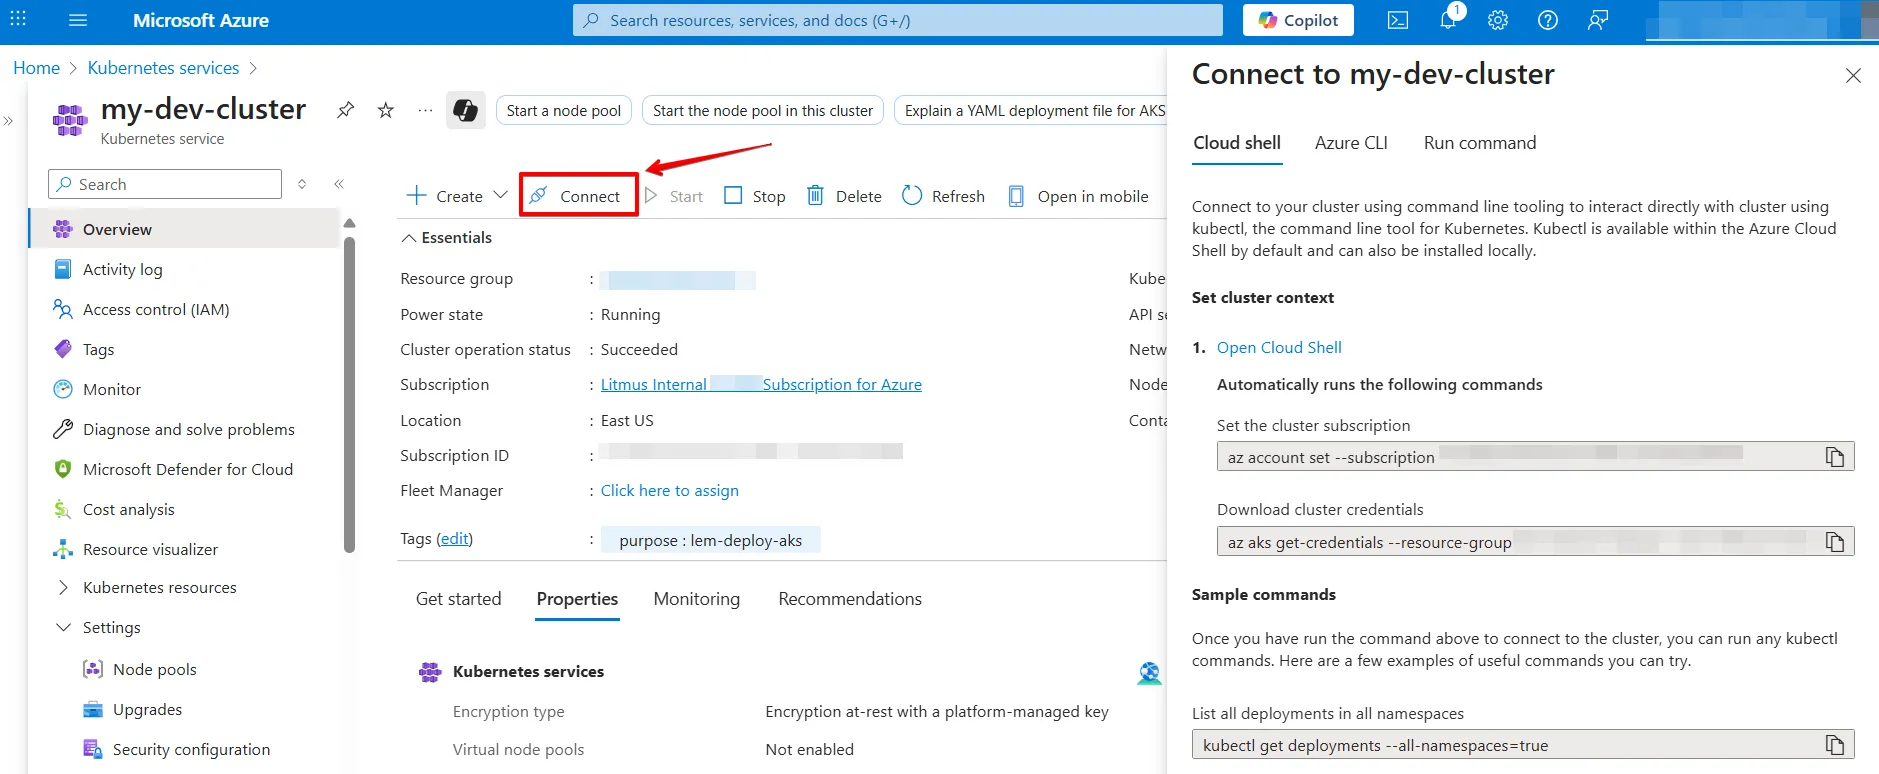Switch to the Azure CLI tab

(1351, 143)
